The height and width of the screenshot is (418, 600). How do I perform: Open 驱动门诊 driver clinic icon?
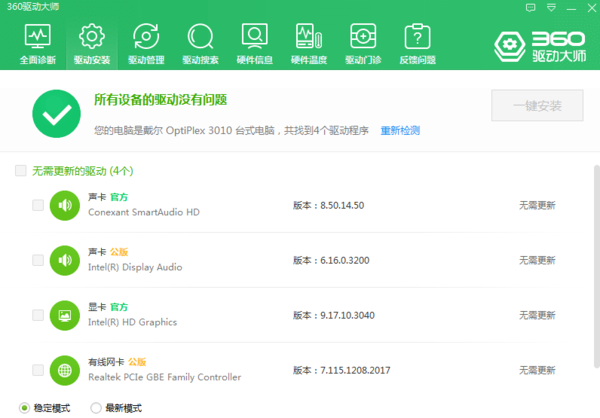click(361, 43)
